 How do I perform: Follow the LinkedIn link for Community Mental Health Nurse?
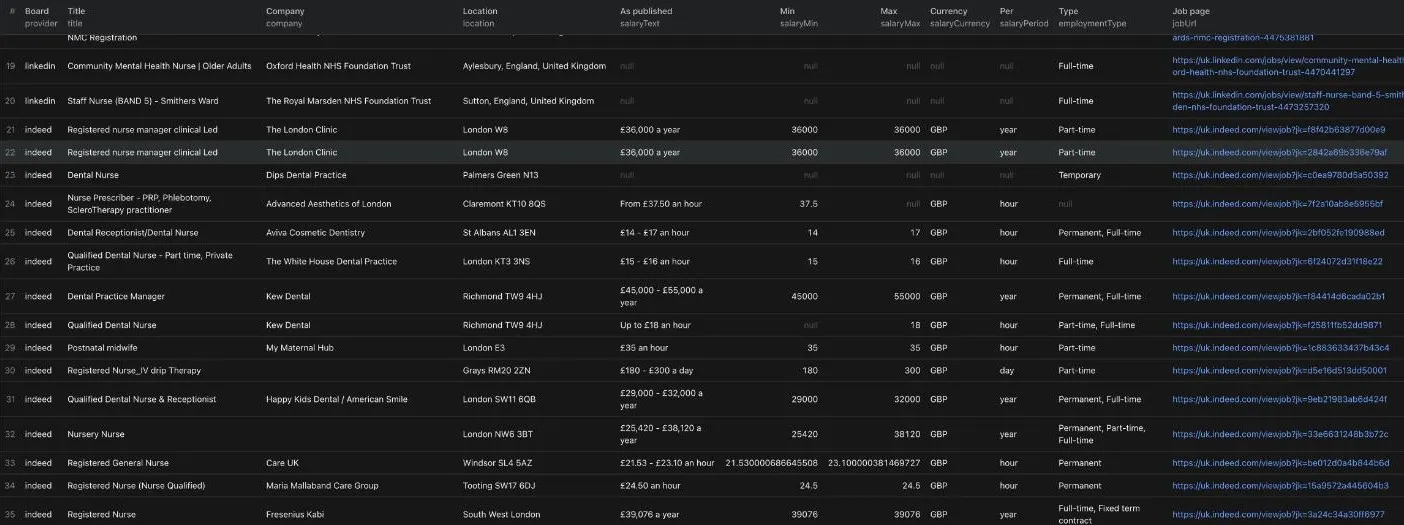[x=1288, y=66]
